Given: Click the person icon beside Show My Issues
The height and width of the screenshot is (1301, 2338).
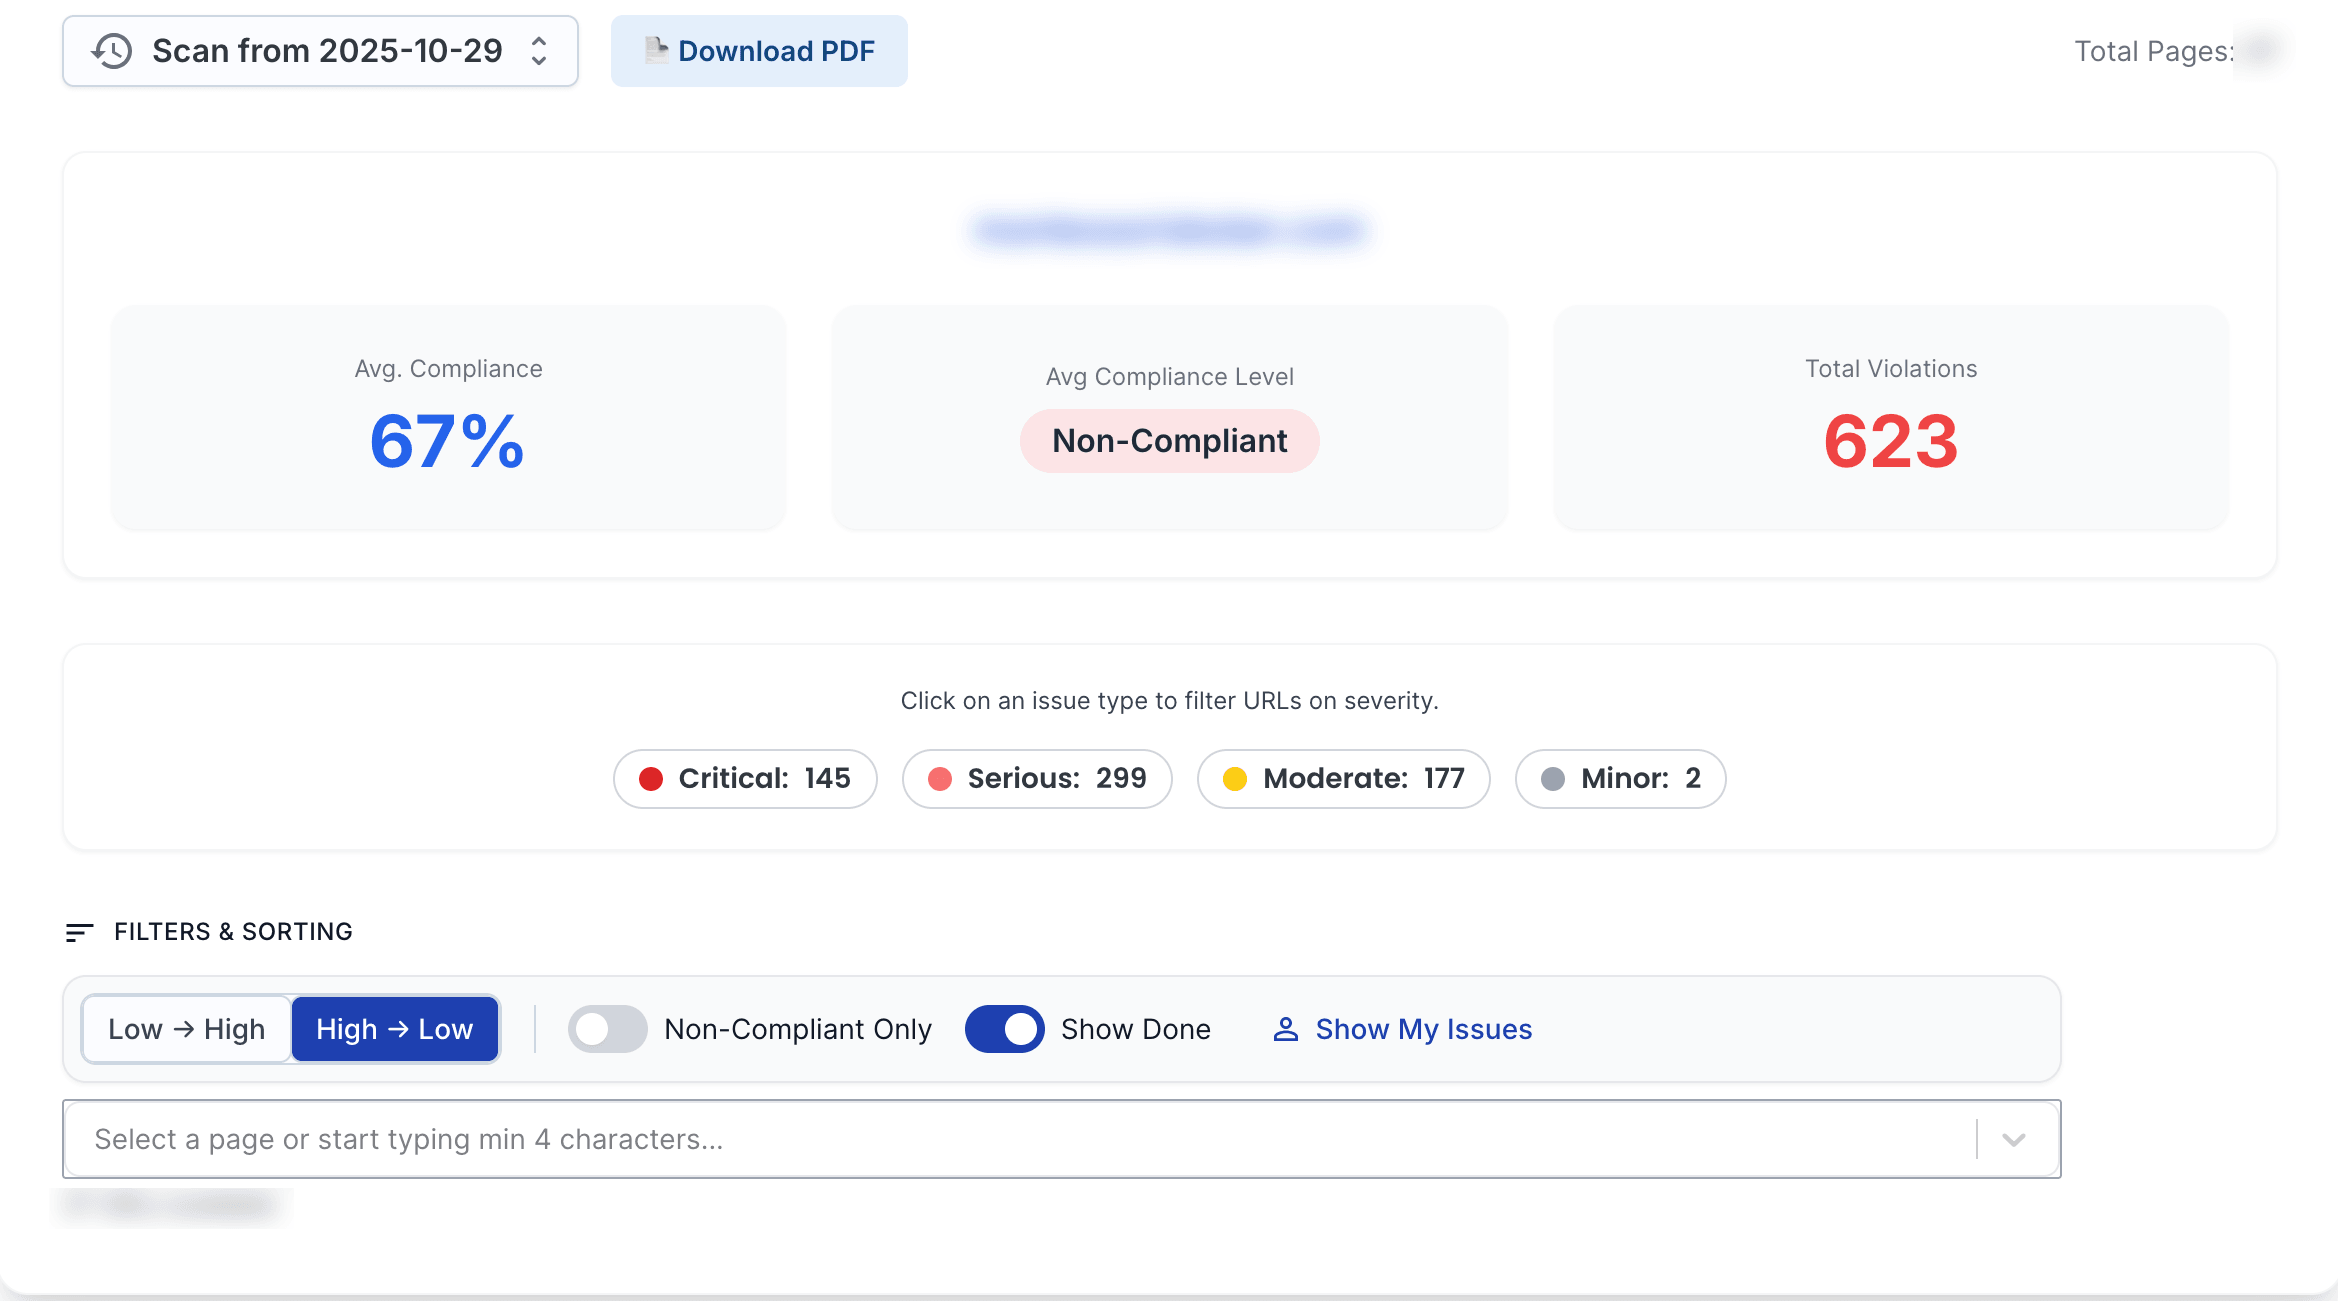Looking at the screenshot, I should [x=1287, y=1029].
